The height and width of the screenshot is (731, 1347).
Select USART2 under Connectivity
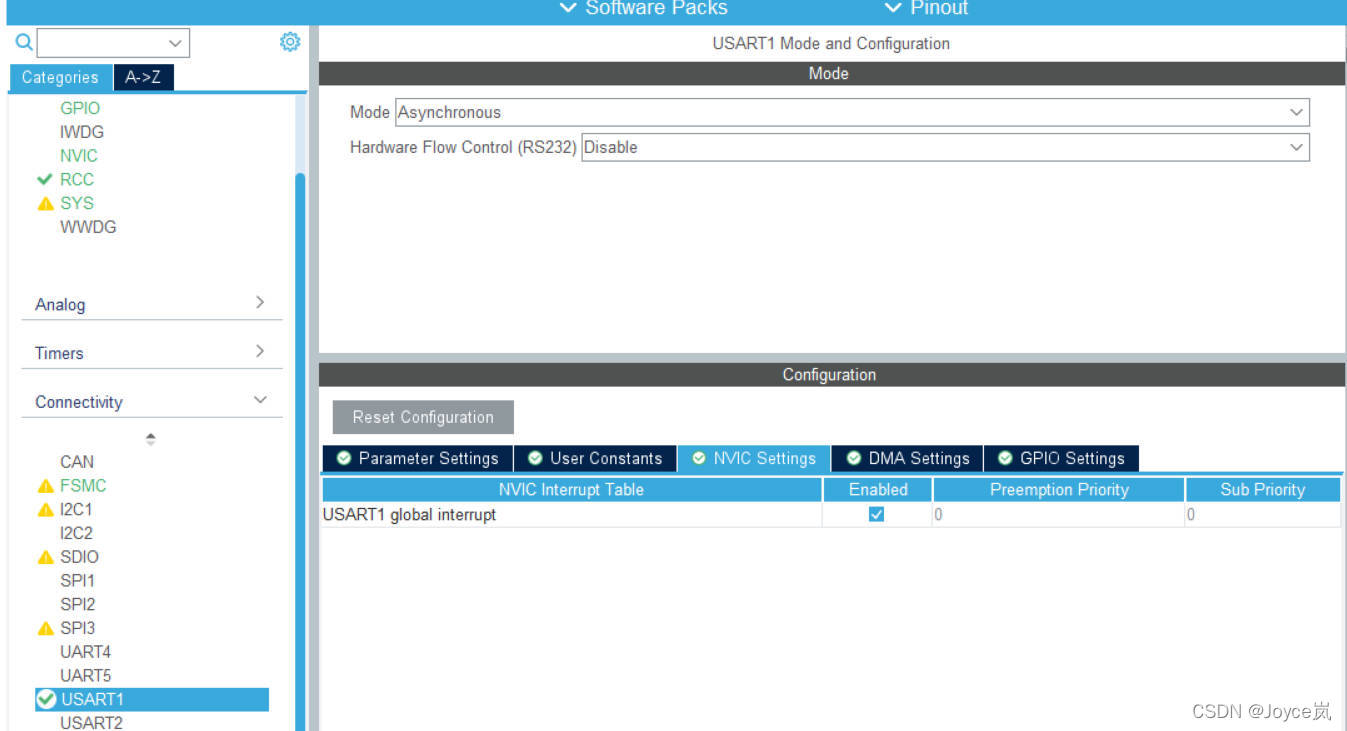(91, 722)
